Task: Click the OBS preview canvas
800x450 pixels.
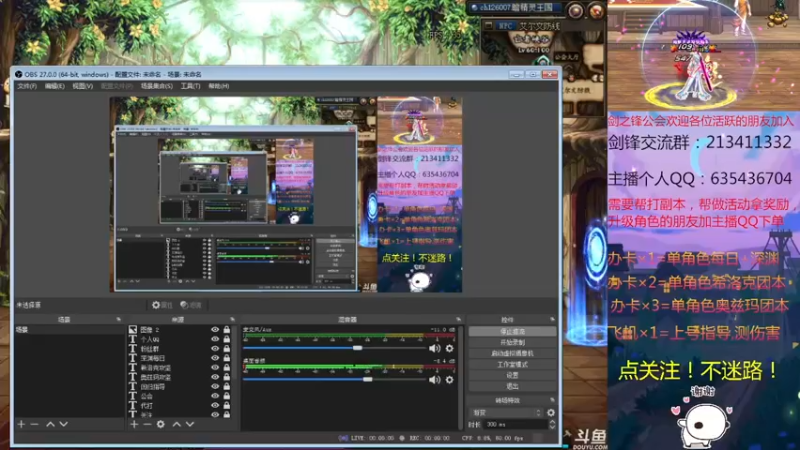Action: point(286,194)
